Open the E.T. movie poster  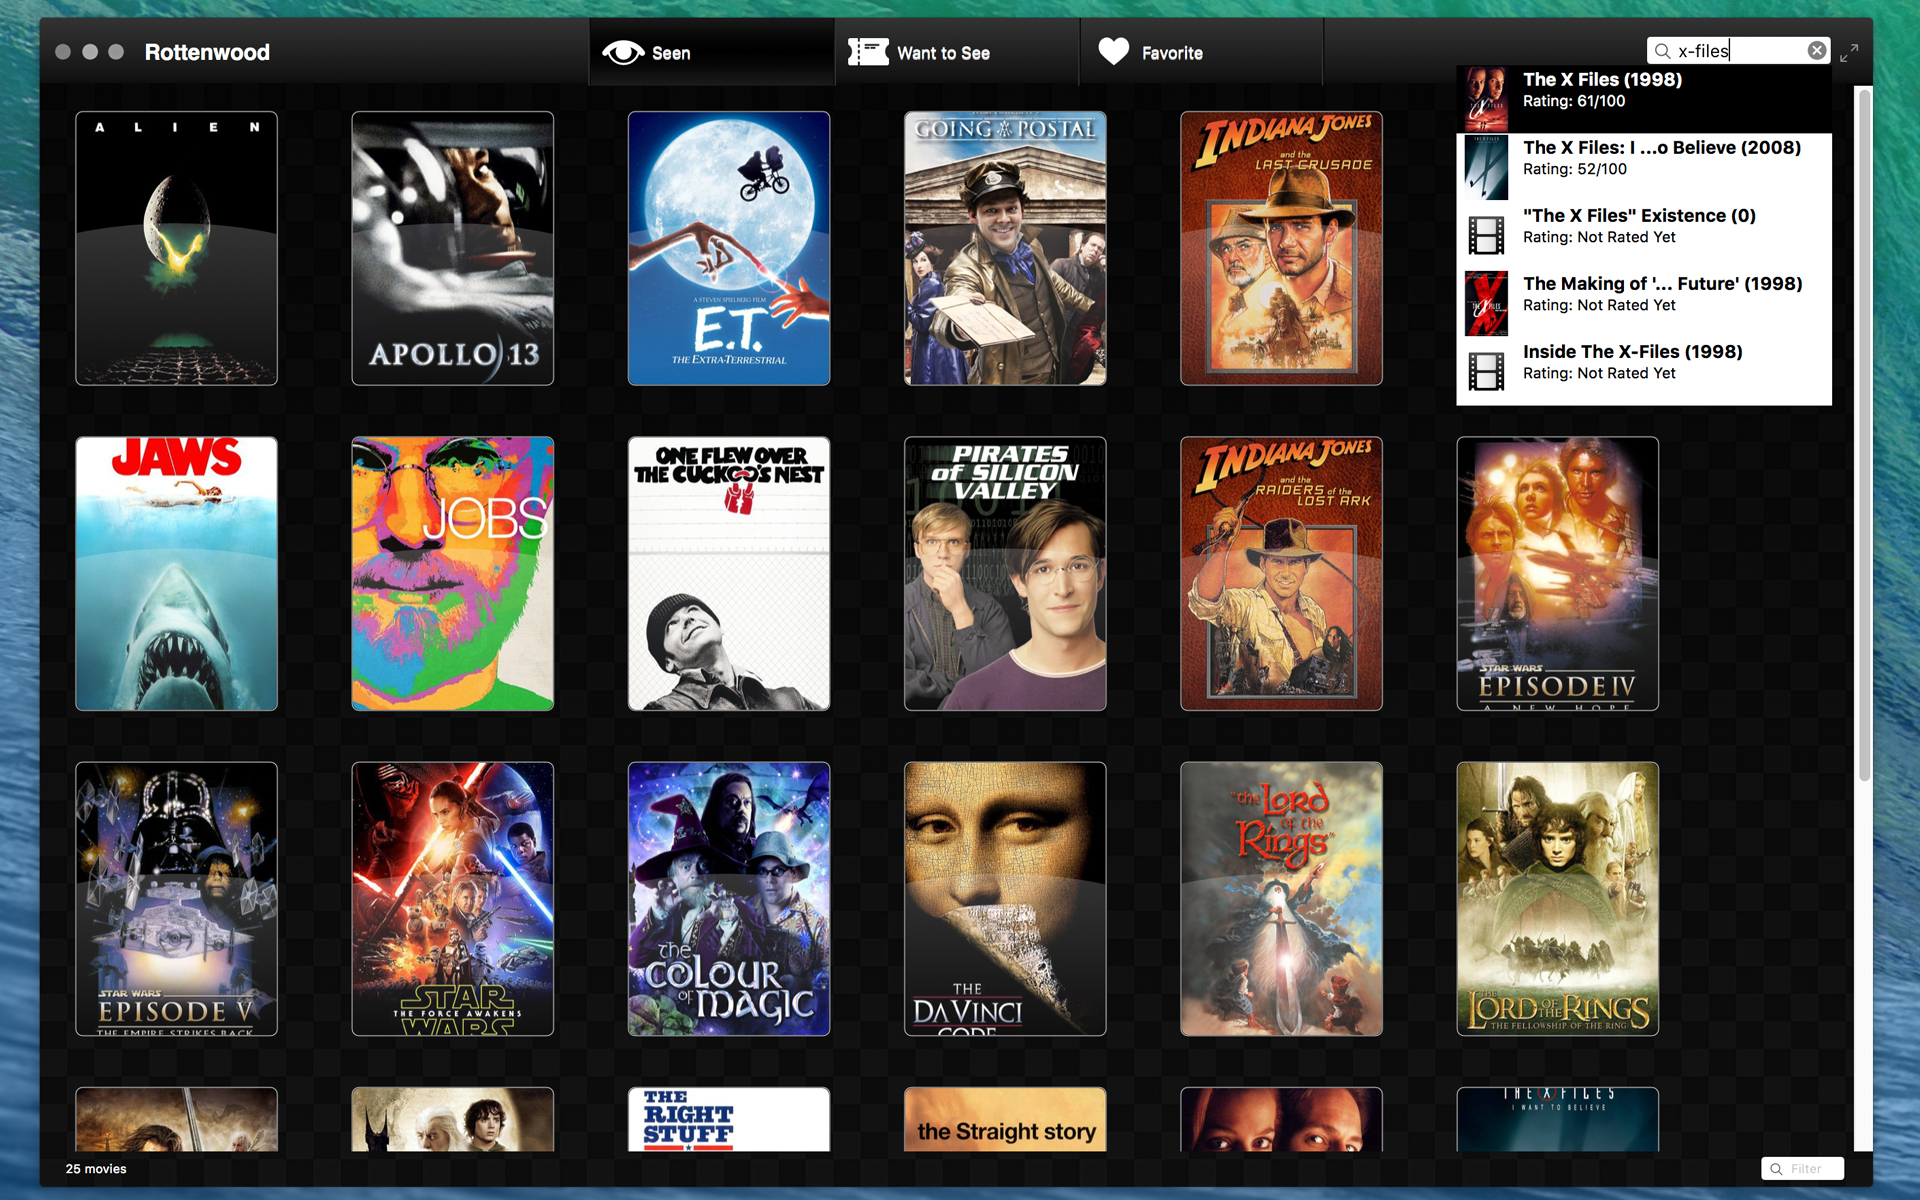[729, 248]
